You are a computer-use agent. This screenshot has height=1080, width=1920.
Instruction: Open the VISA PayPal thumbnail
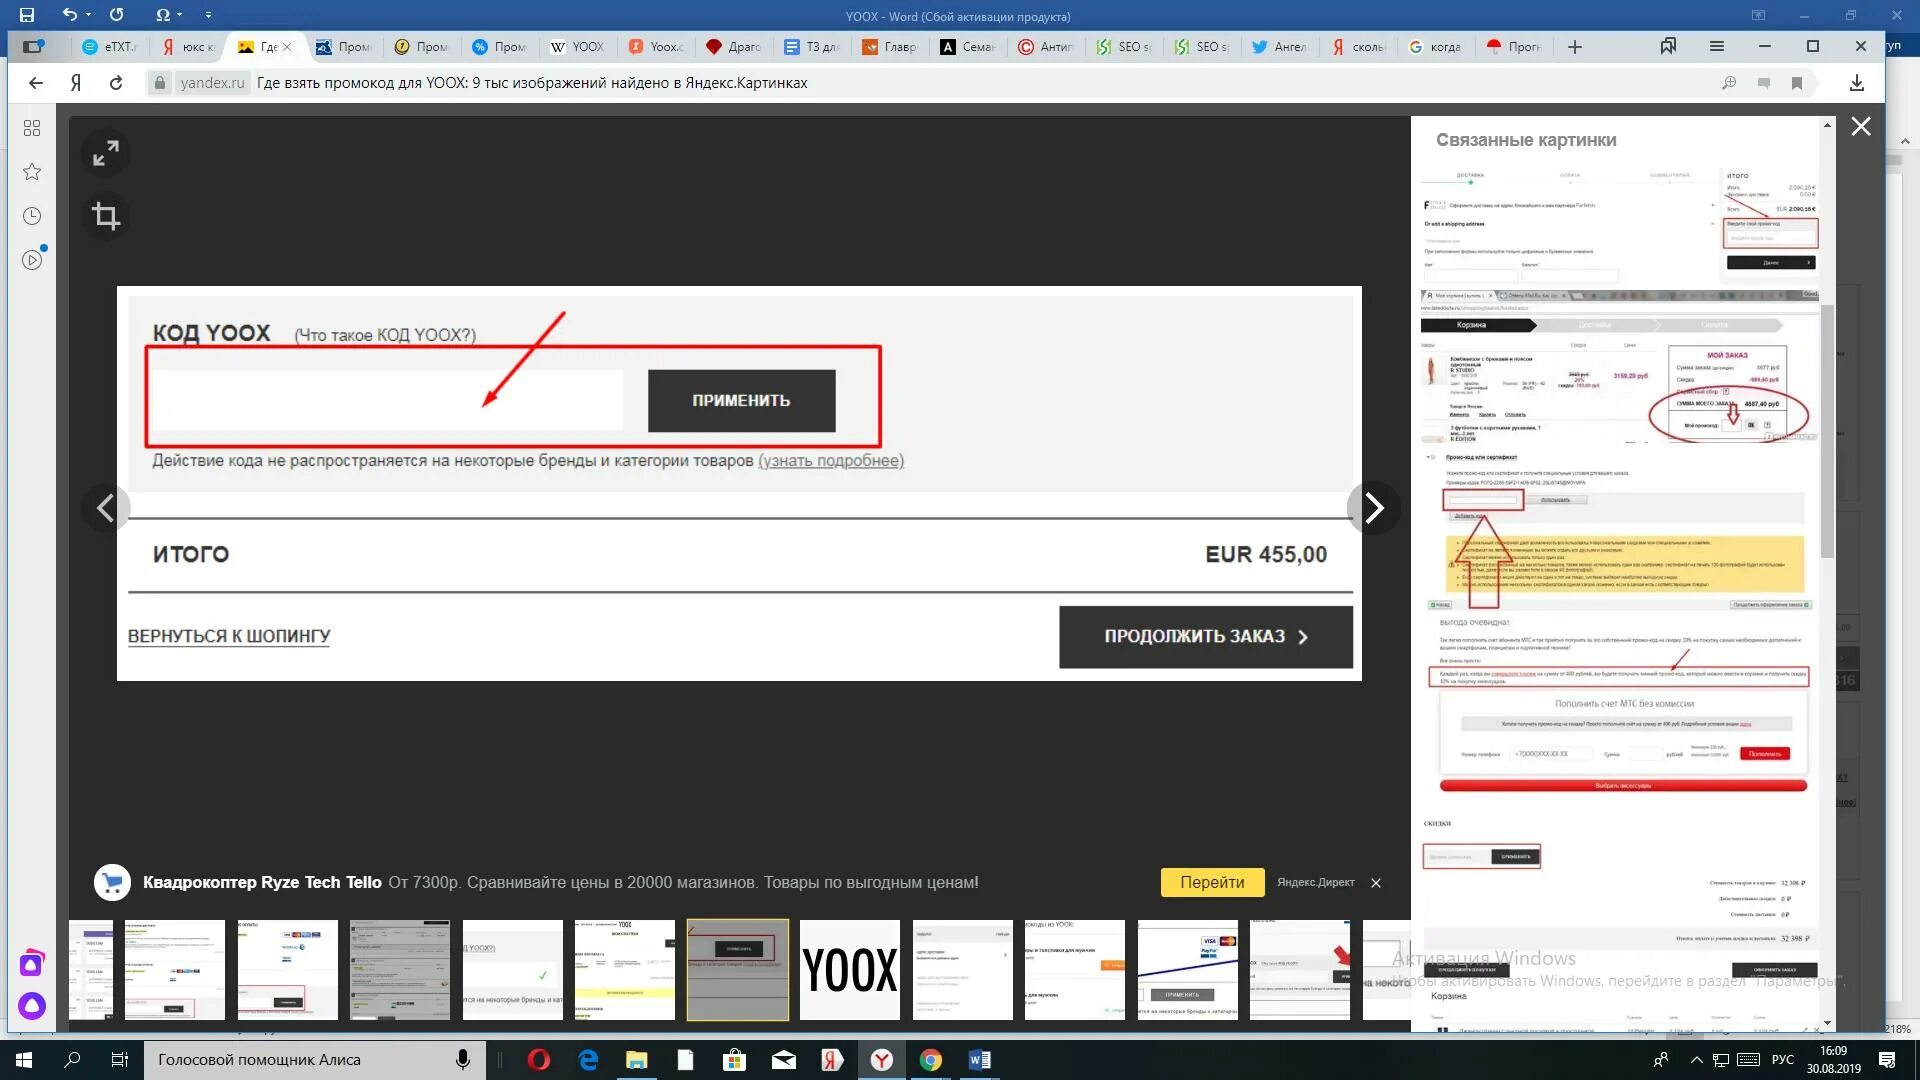(x=1187, y=970)
